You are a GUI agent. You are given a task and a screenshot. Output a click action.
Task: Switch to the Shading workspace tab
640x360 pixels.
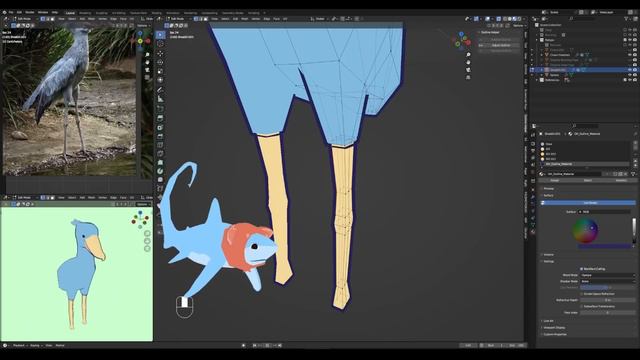(x=156, y=13)
